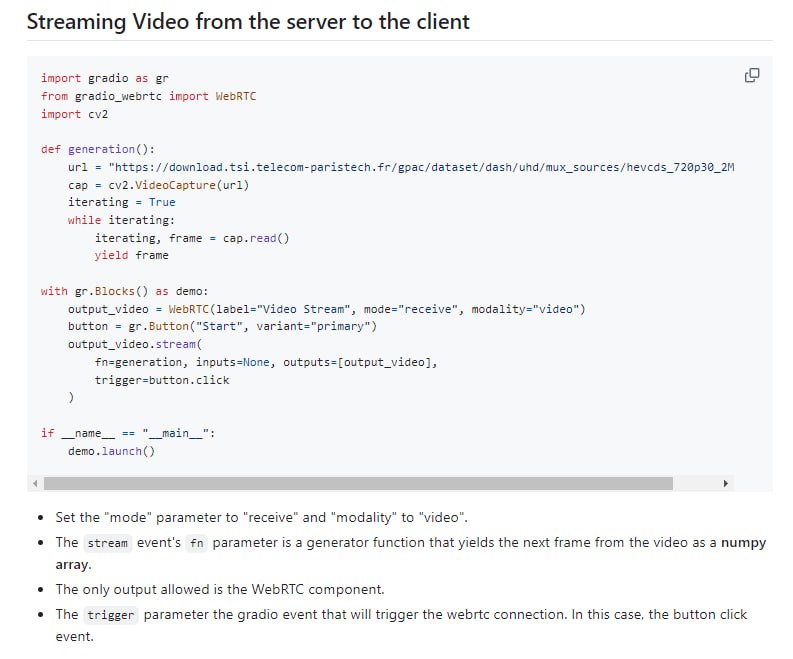793x659 pixels.
Task: Click the horizontal scrollbar's left arrow
Action: [34, 483]
